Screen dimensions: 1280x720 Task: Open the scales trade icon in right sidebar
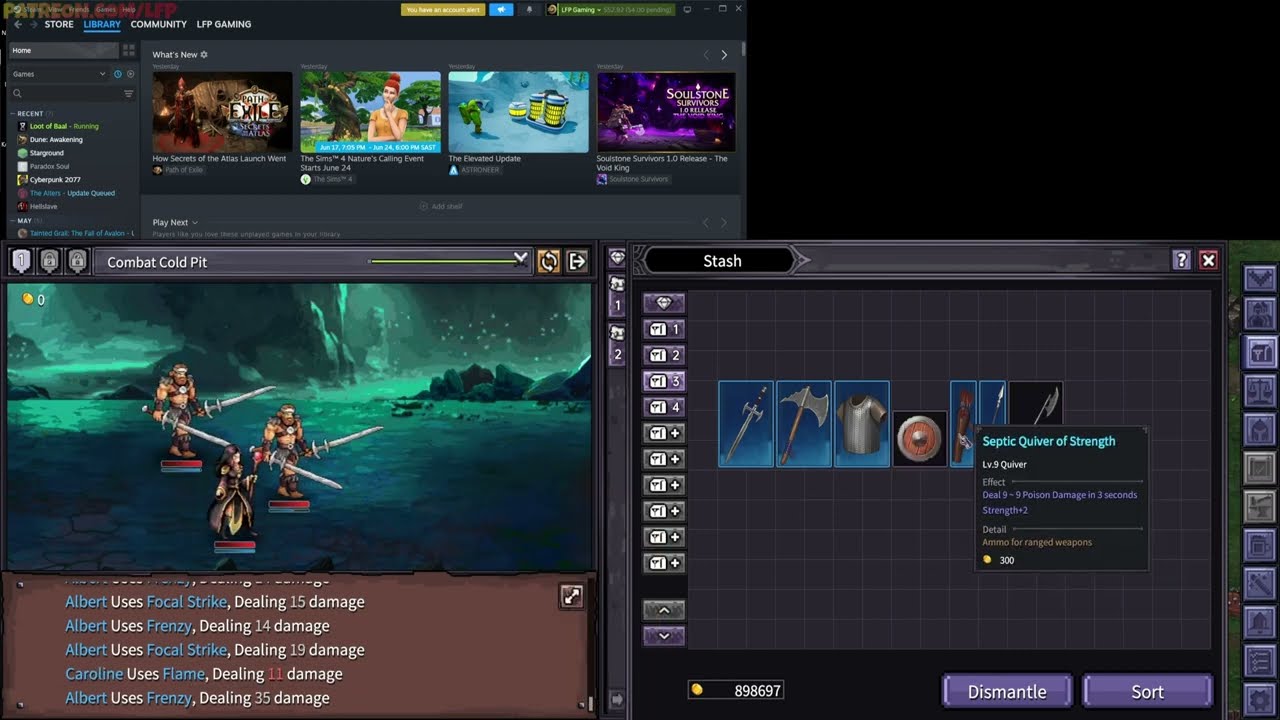(1260, 392)
